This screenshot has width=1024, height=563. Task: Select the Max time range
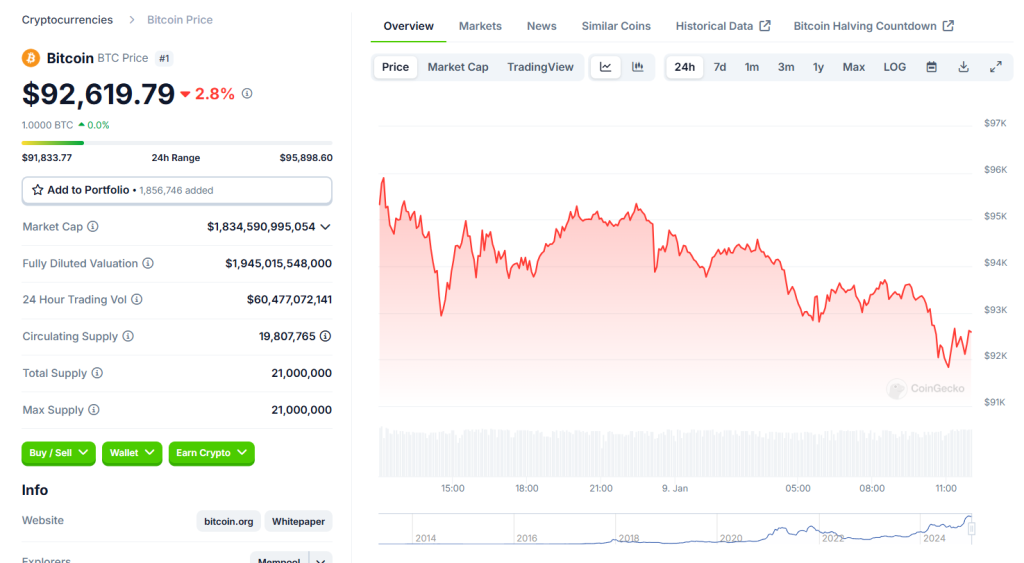click(854, 67)
